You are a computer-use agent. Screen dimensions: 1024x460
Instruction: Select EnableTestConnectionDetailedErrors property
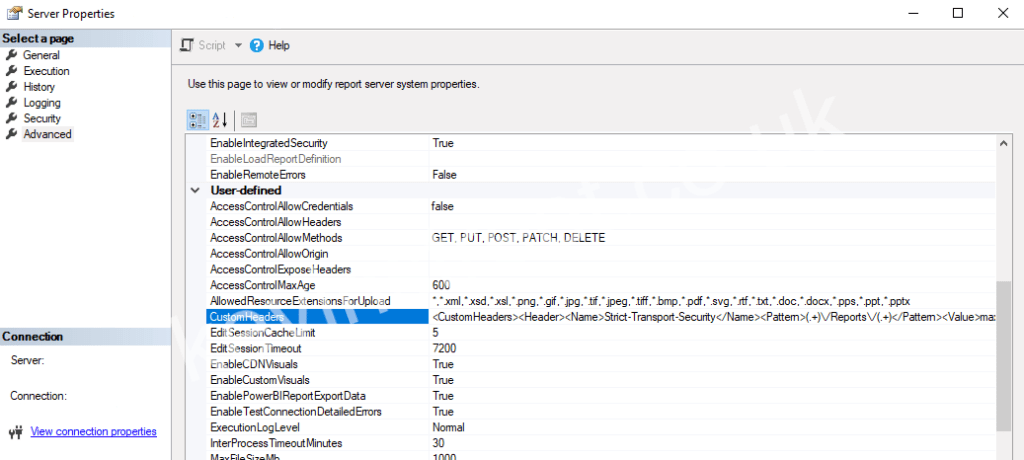click(296, 412)
